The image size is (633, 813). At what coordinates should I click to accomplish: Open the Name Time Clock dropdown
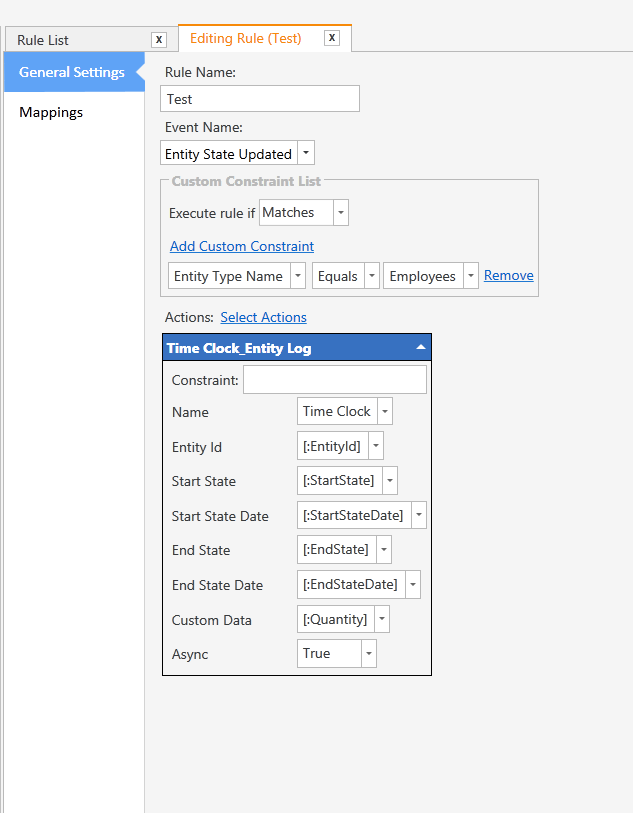click(384, 412)
